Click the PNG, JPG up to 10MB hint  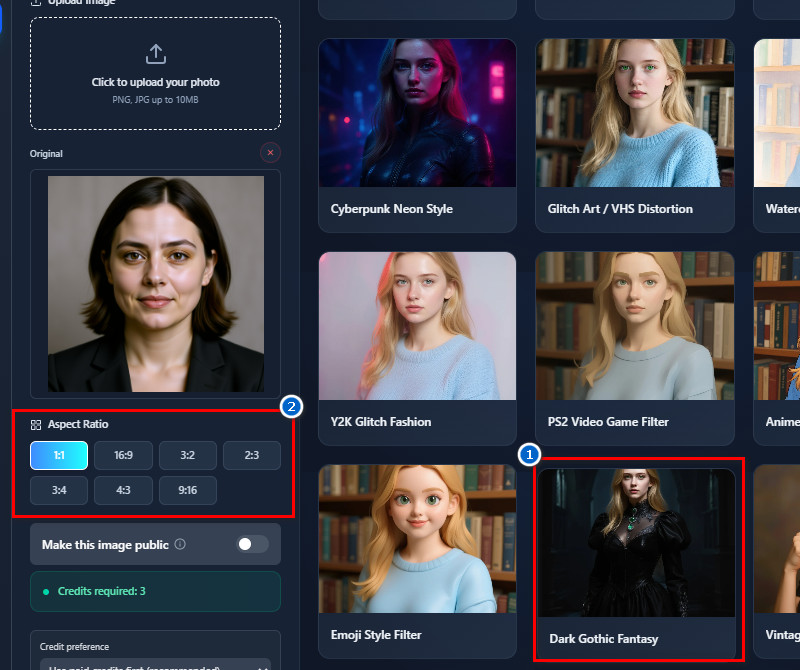coord(156,100)
